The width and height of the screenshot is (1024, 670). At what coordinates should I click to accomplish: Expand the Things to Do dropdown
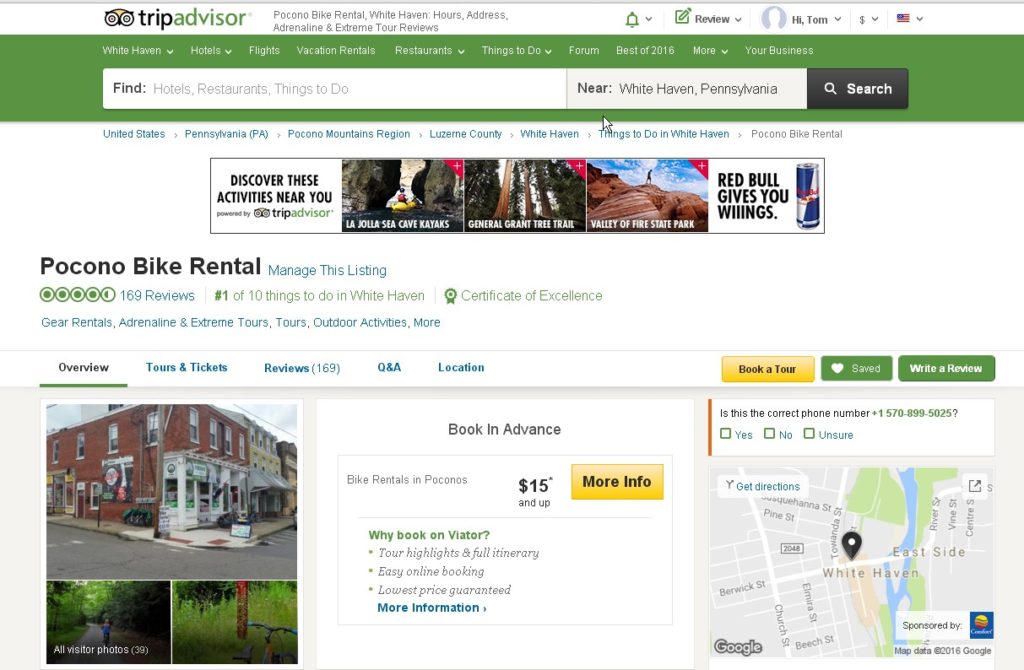pyautogui.click(x=517, y=50)
